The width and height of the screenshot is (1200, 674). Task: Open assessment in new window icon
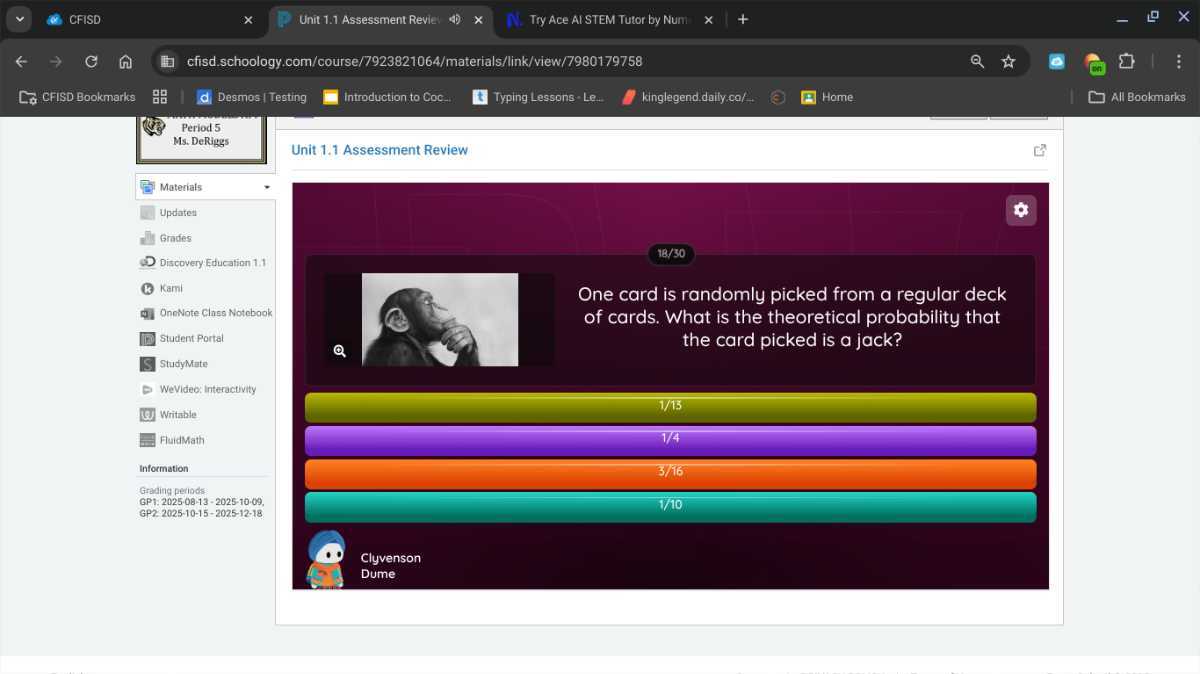(1040, 150)
